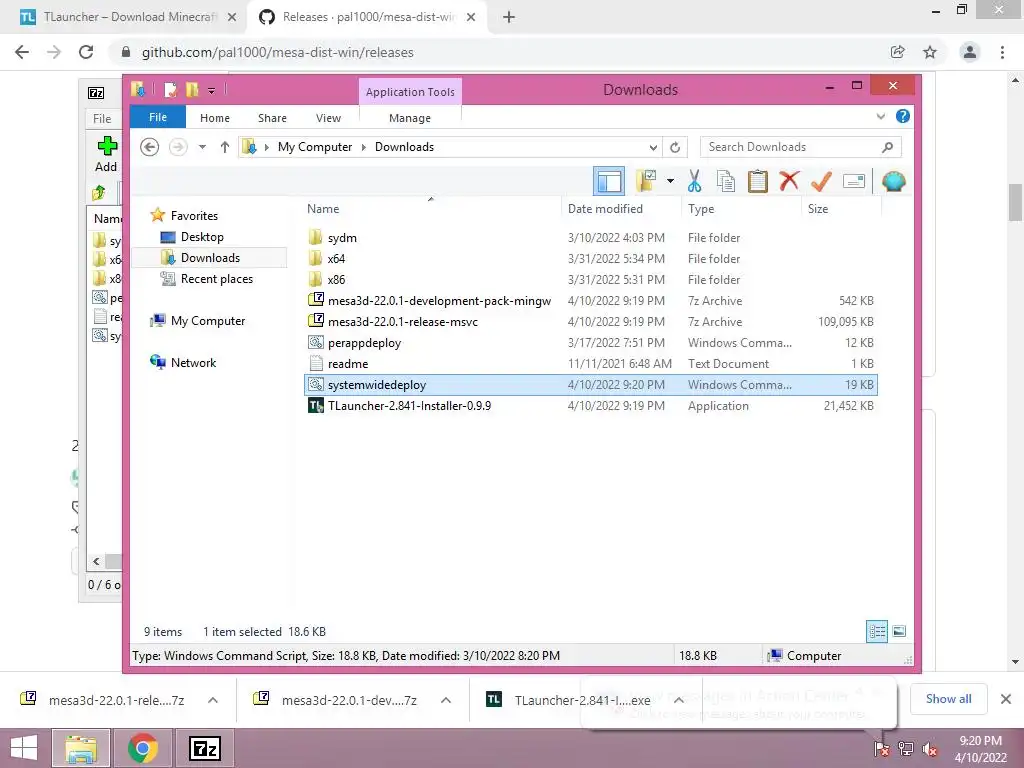Click the Favorites header in navigation pane
Viewport: 1024px width, 768px height.
[x=194, y=216]
